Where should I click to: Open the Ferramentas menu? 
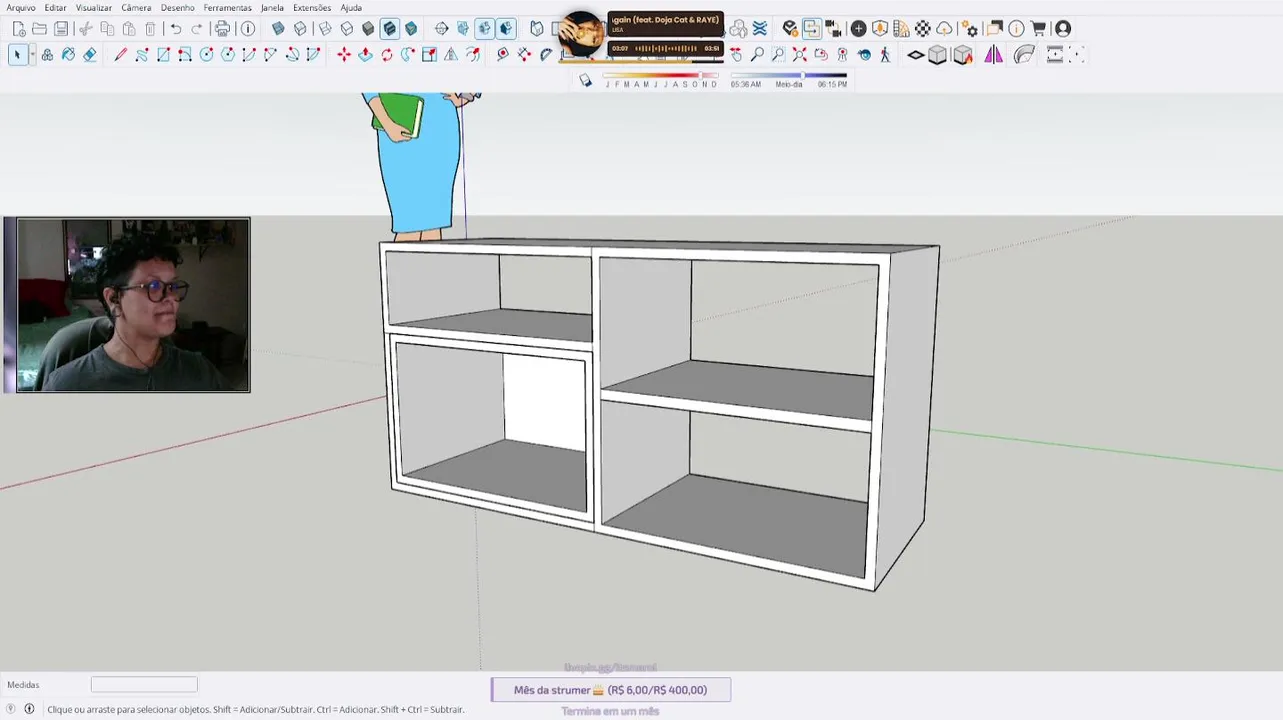coord(228,8)
